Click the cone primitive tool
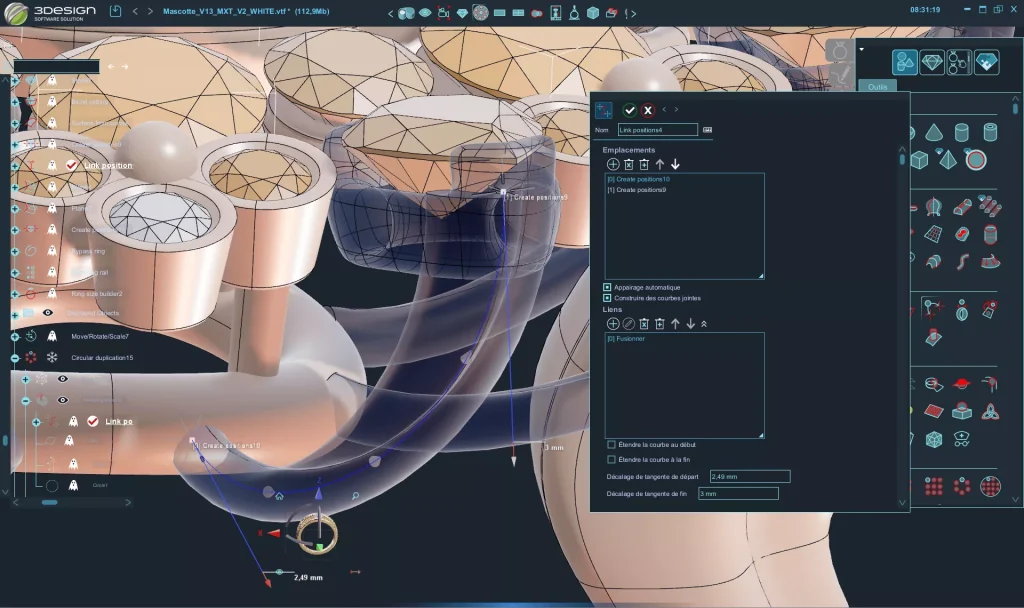 933,132
